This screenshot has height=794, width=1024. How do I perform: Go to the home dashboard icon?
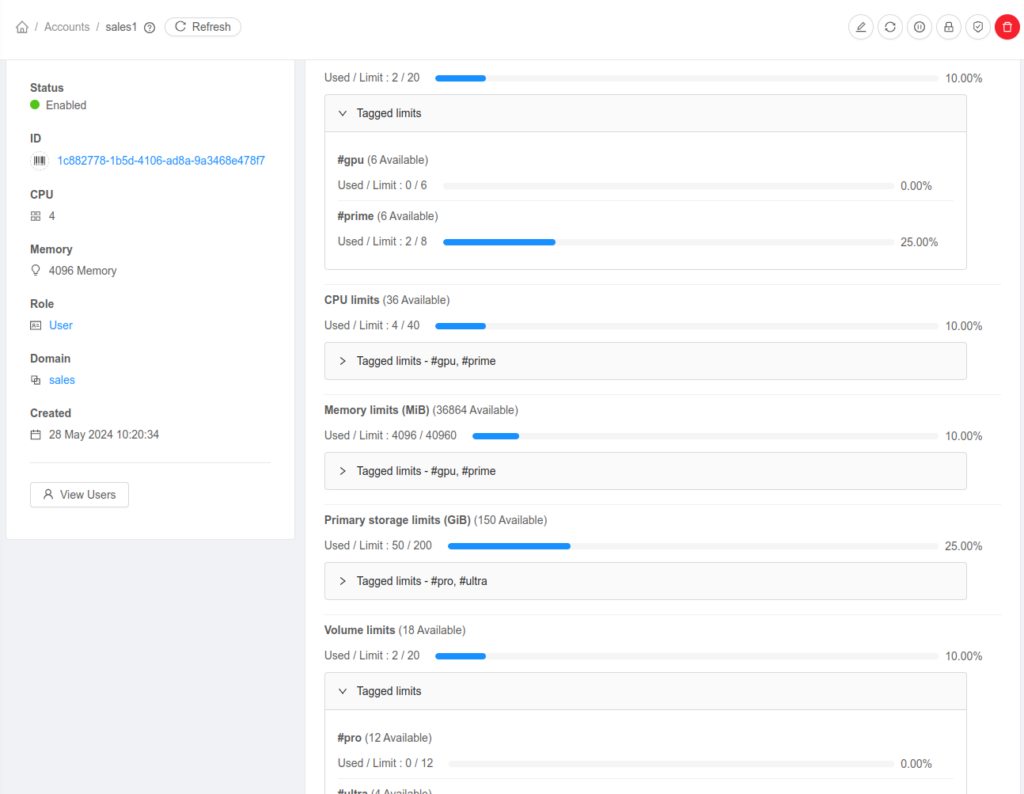[22, 27]
